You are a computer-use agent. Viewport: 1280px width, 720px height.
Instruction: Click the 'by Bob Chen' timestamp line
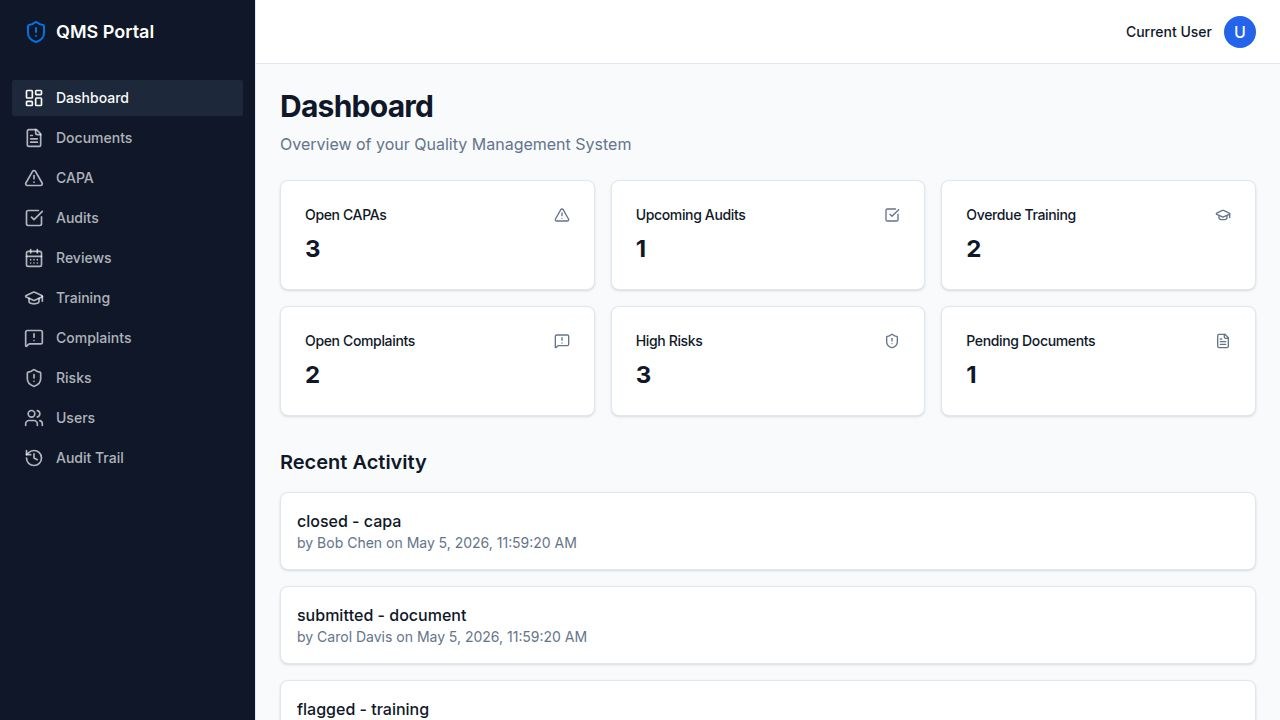pyautogui.click(x=437, y=543)
